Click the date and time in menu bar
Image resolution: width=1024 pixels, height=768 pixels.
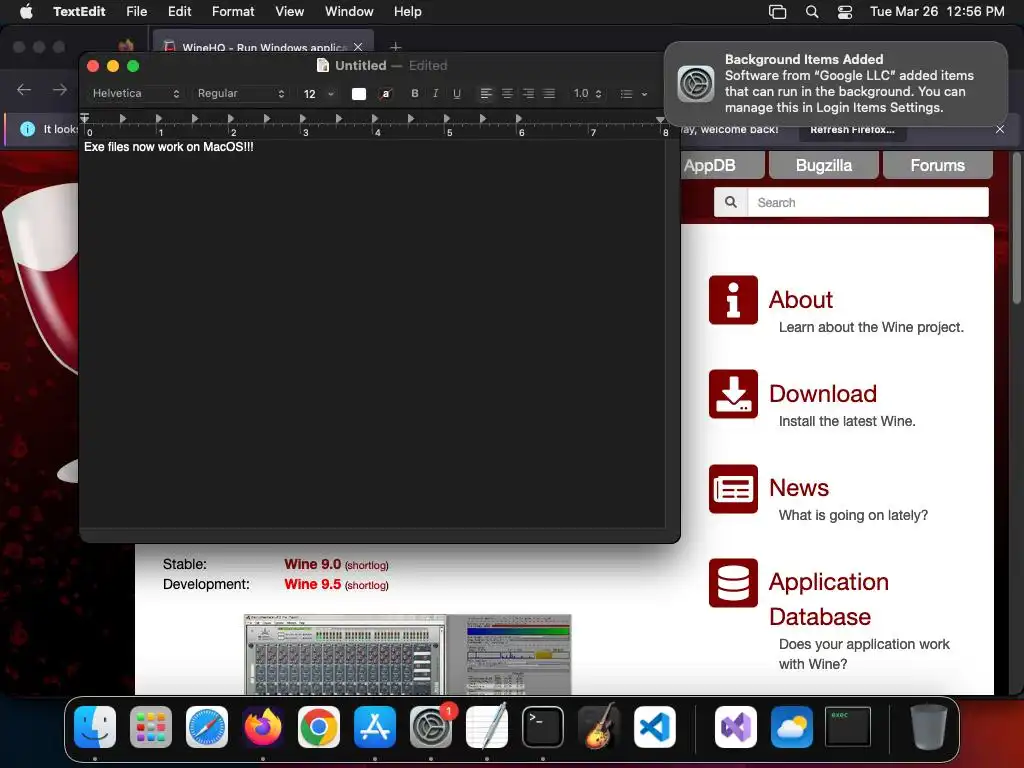[937, 11]
